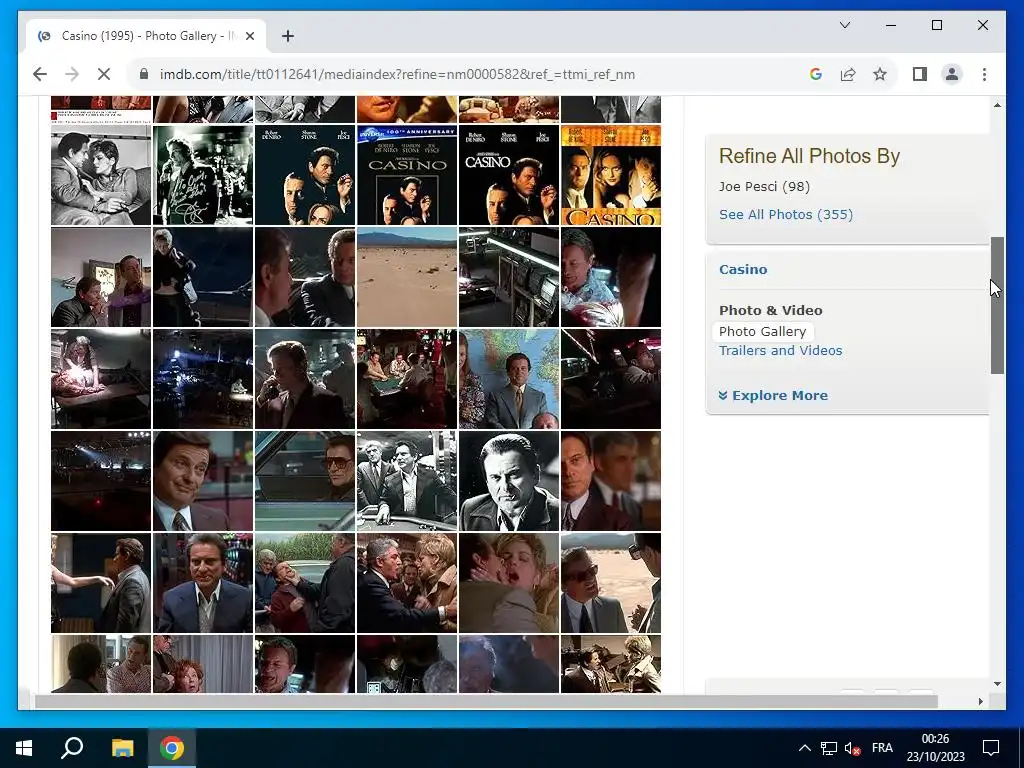Open the tab search dropdown chevron
Image resolution: width=1024 pixels, height=768 pixels.
tap(844, 25)
